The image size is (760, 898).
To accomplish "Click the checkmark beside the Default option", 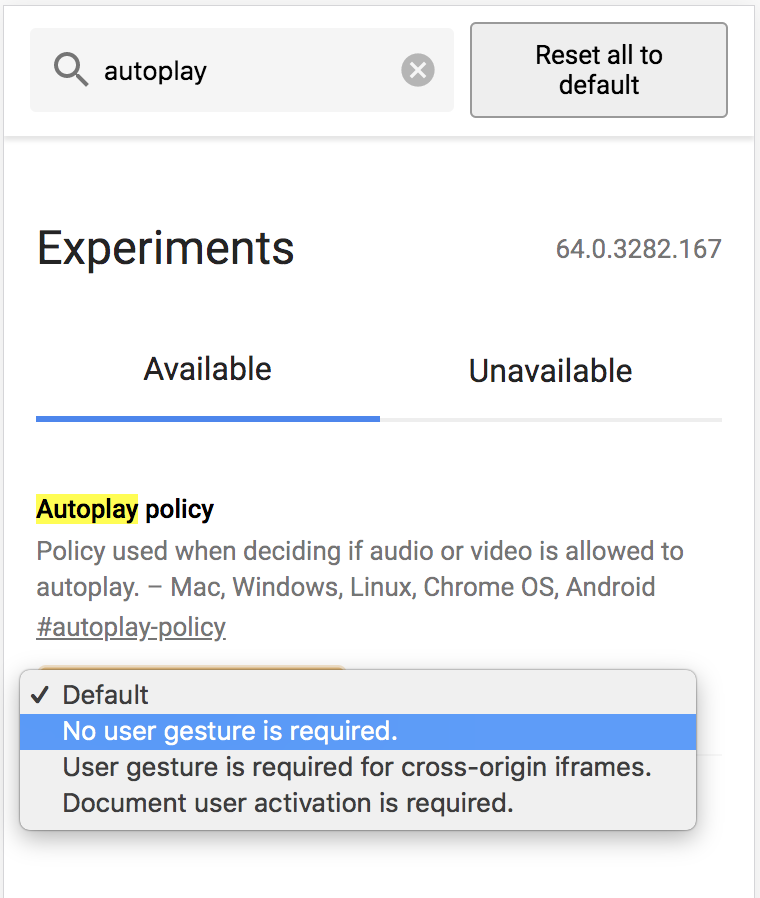I will coord(41,694).
